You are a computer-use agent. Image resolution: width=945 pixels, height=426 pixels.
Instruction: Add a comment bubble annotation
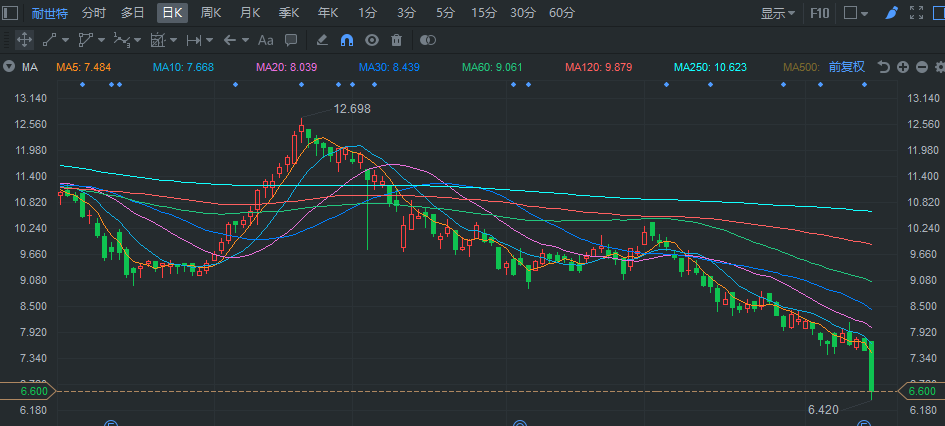click(x=291, y=40)
